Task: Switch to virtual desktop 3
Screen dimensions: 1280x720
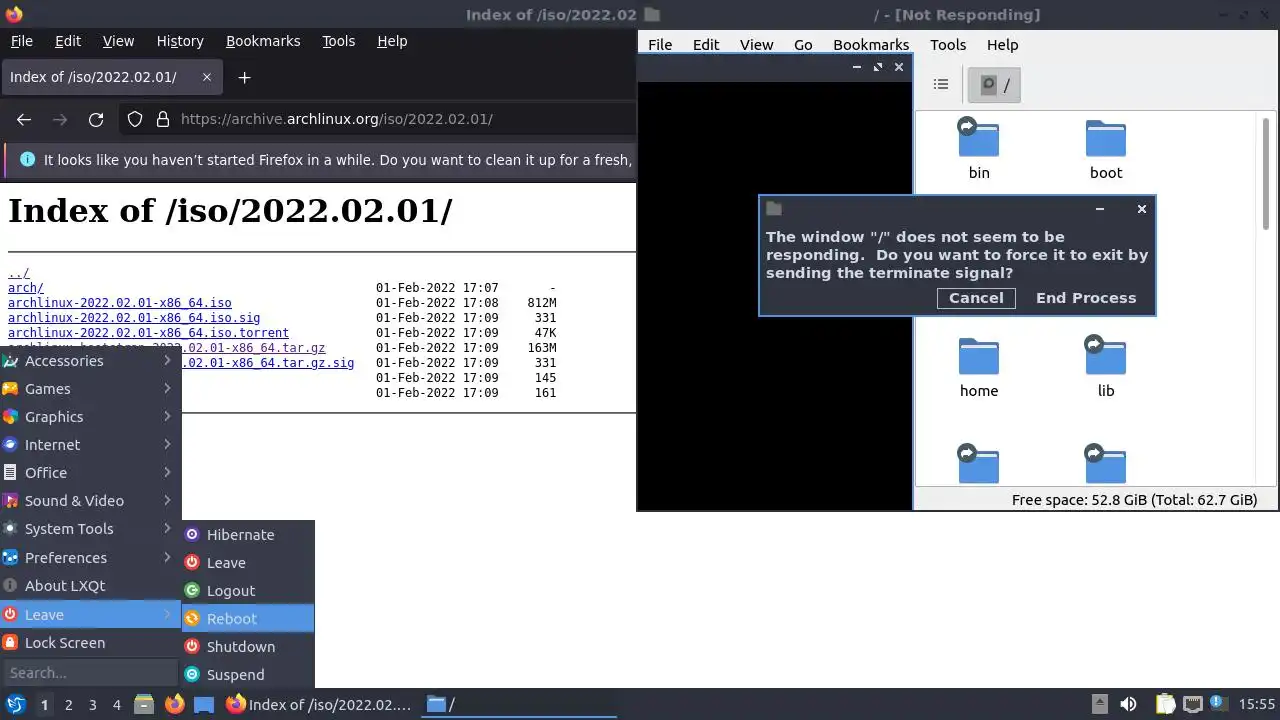Action: click(x=93, y=705)
